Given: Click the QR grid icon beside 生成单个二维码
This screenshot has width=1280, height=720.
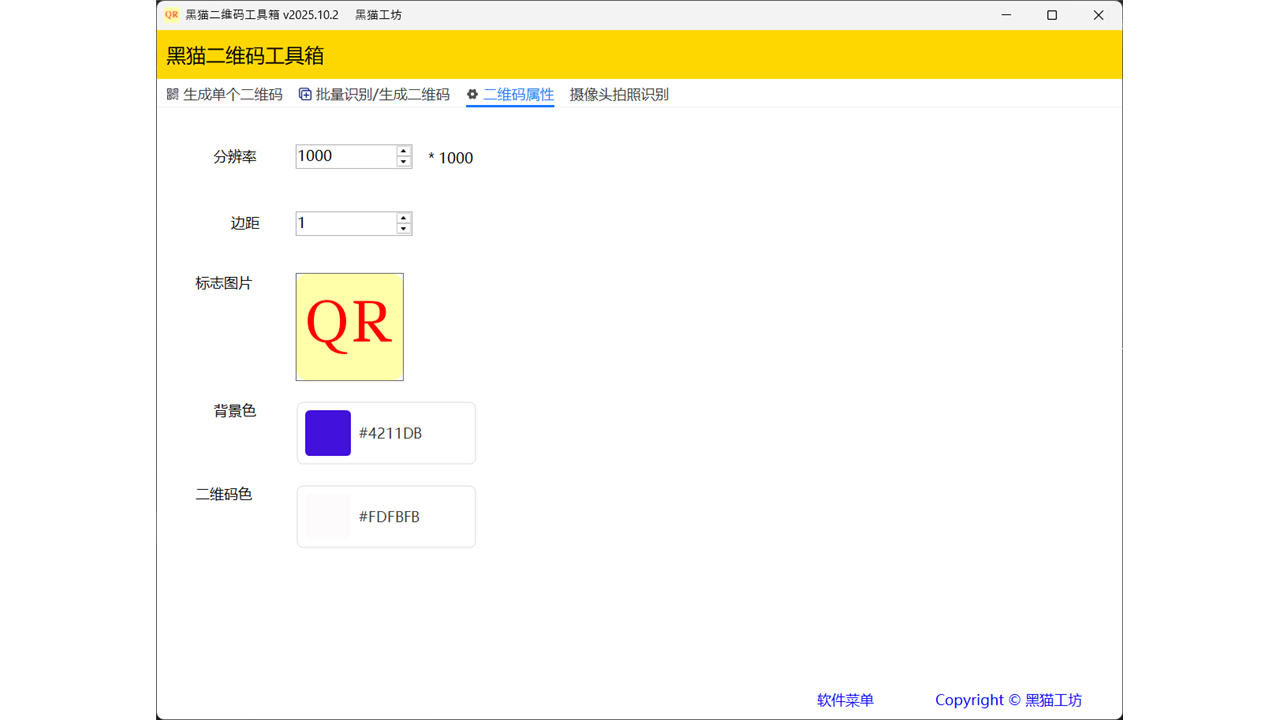Looking at the screenshot, I should point(173,94).
